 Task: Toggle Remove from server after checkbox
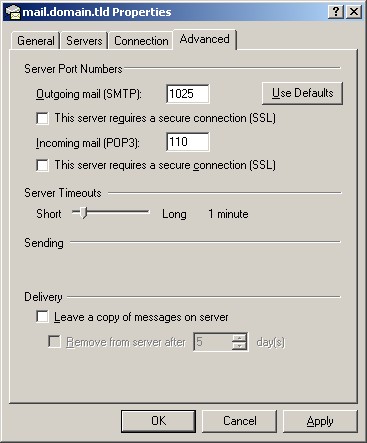point(55,342)
